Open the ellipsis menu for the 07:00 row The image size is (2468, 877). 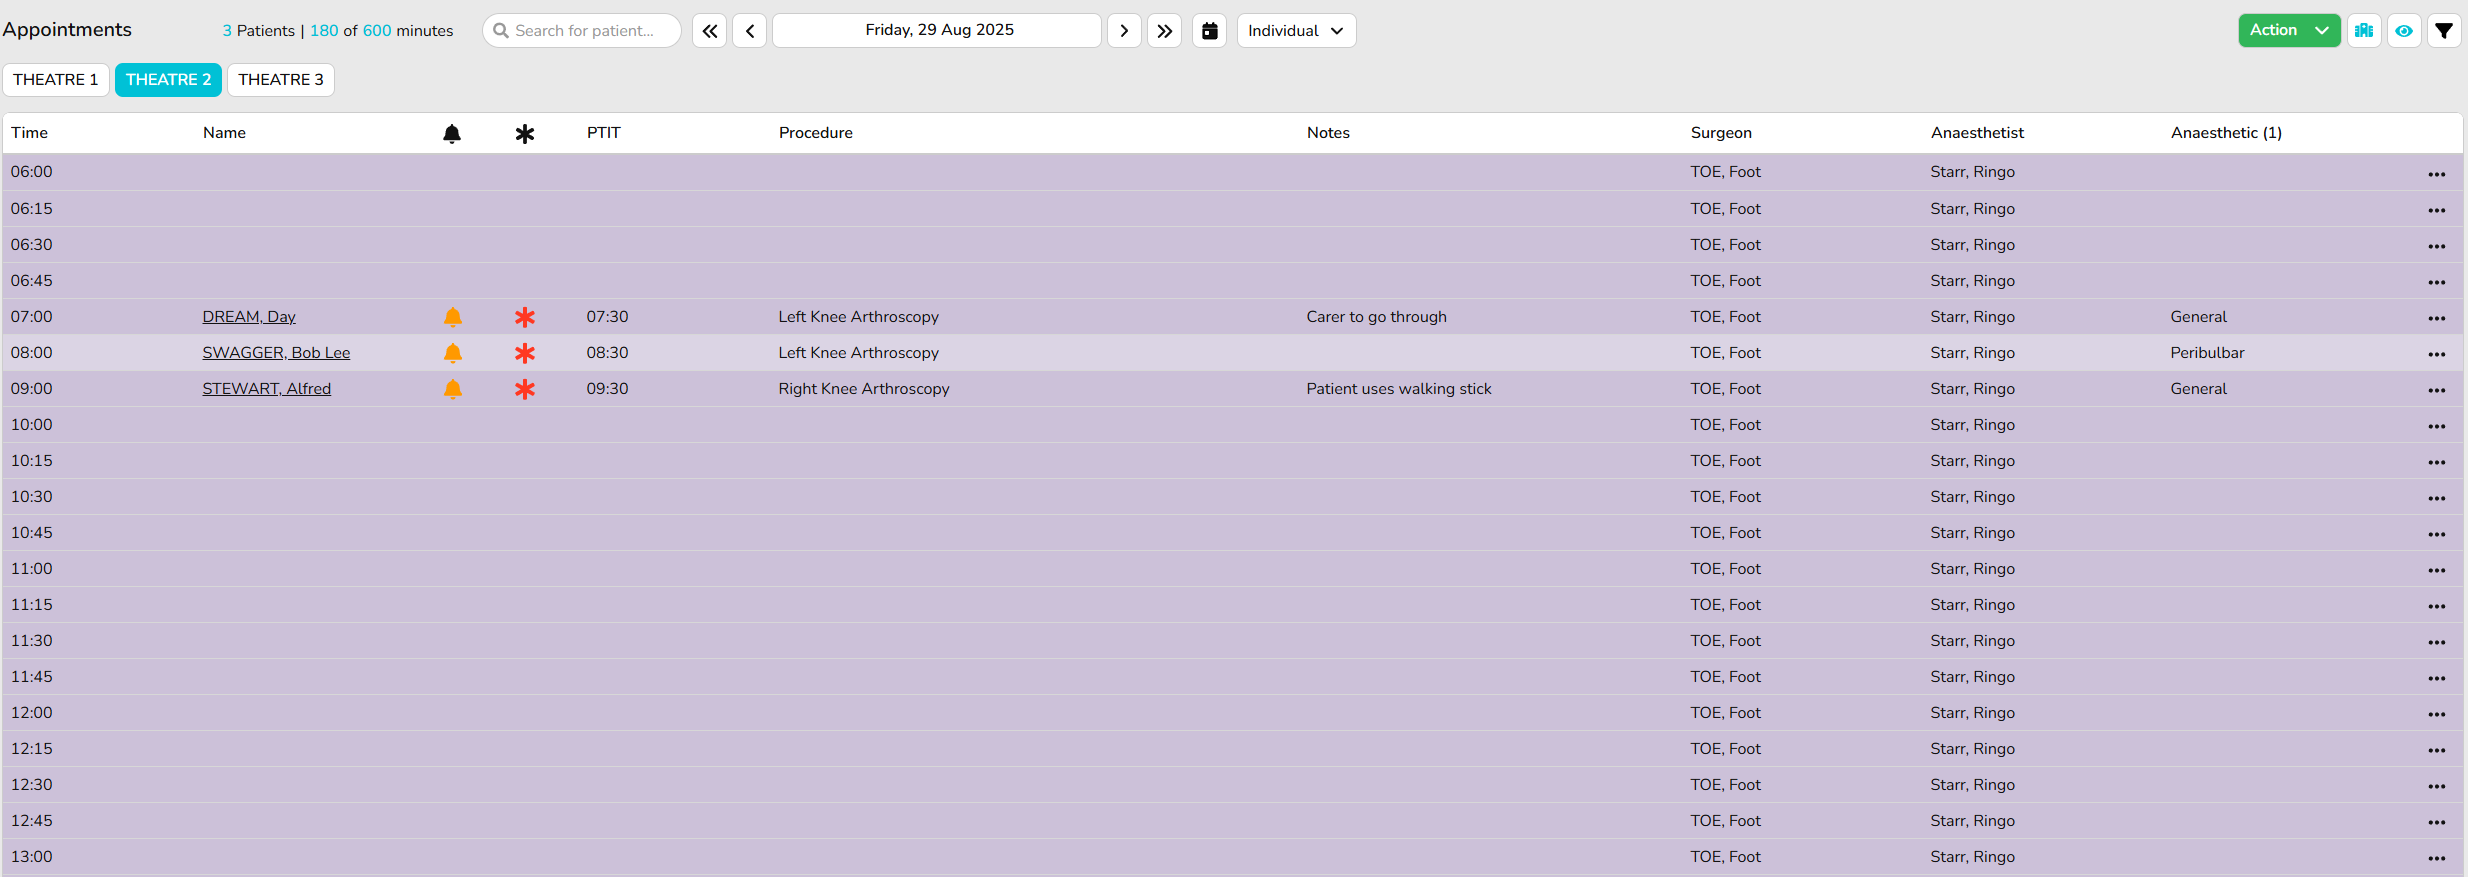coord(2436,318)
